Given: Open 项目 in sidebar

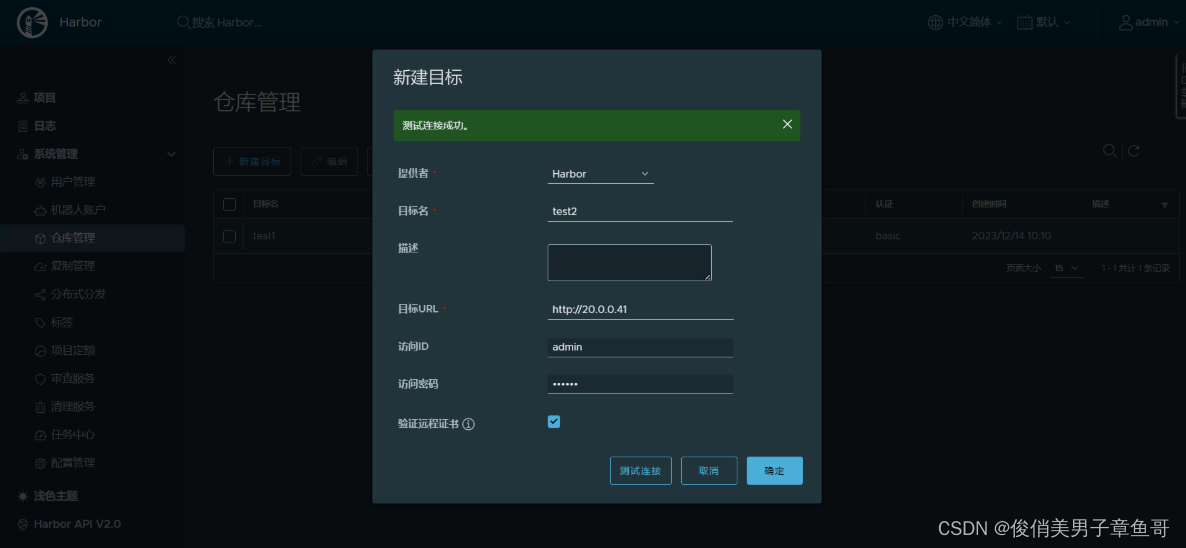Looking at the screenshot, I should point(45,98).
